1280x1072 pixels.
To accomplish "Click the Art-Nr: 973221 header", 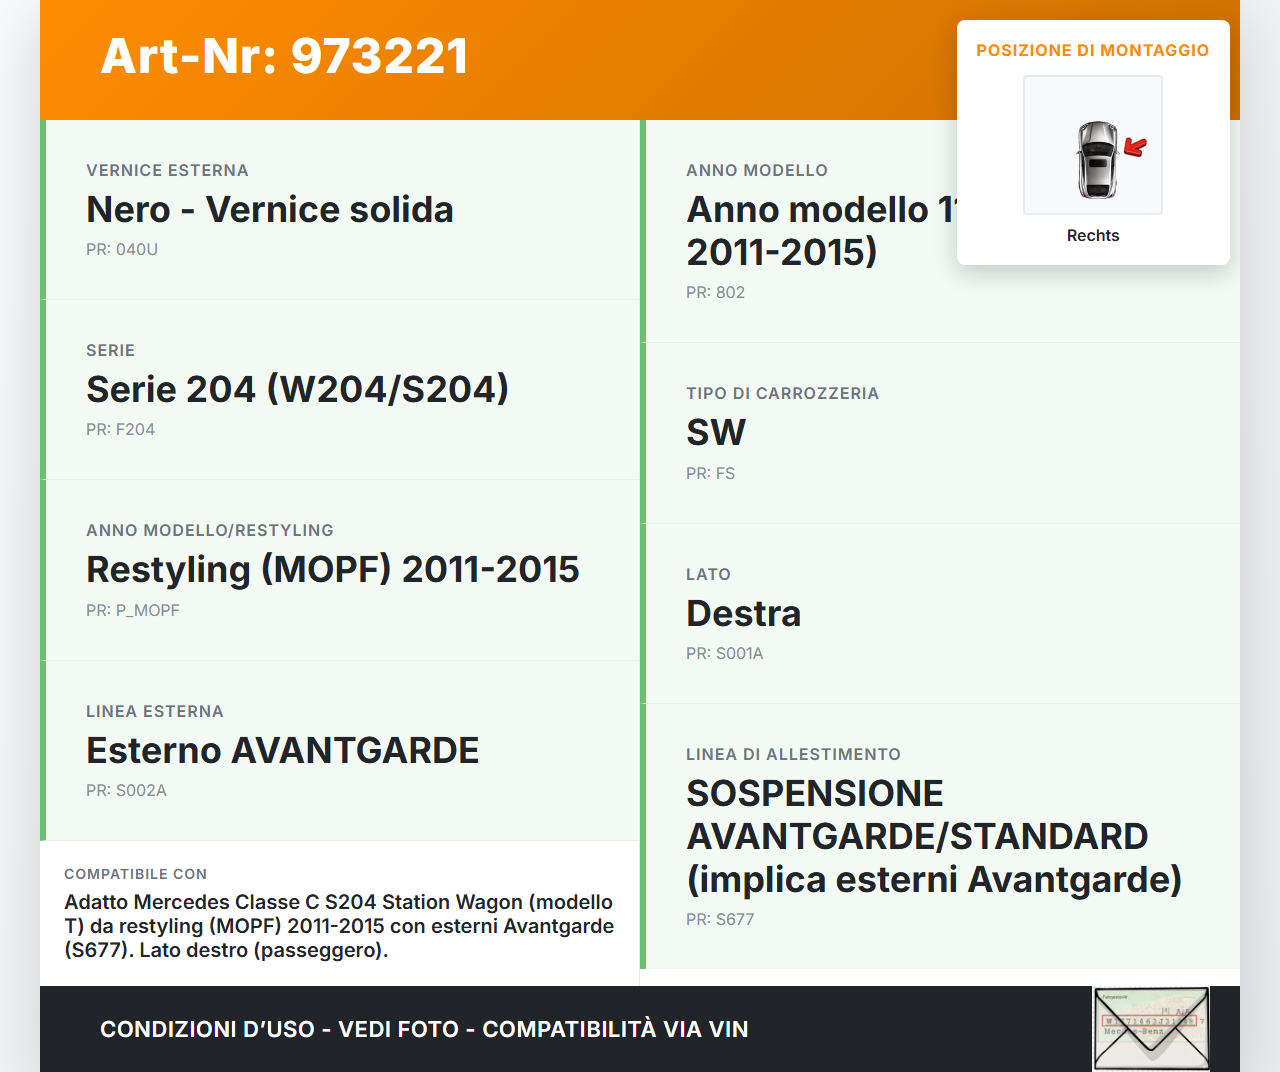I will tap(284, 57).
